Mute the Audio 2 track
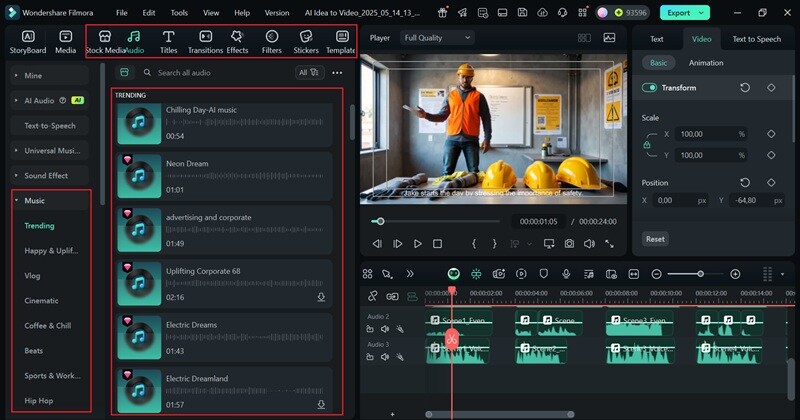 pos(385,329)
